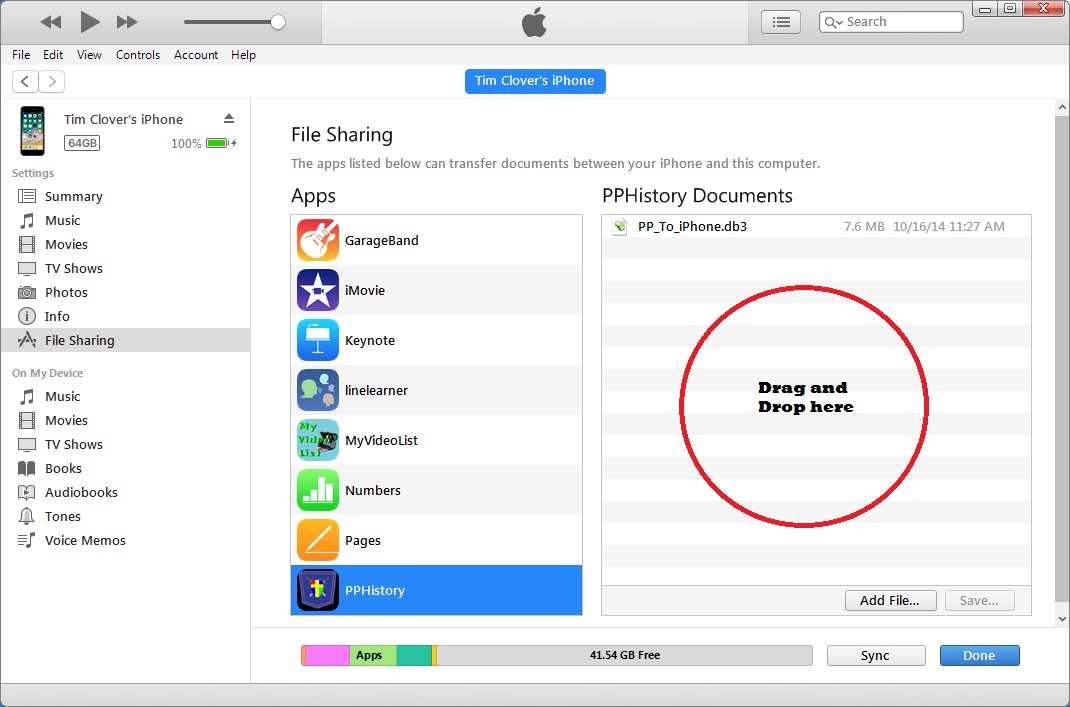Click the pink storage segment
This screenshot has width=1070, height=707.
coord(327,656)
